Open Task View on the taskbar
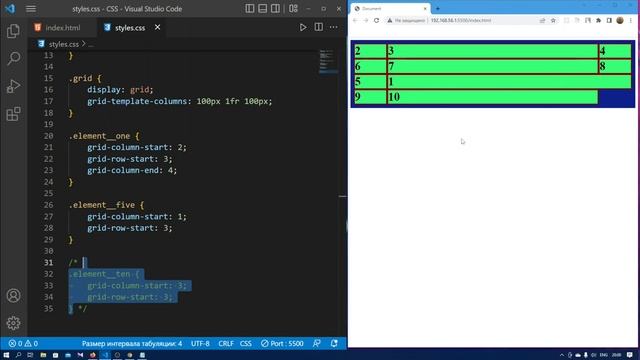 click(30, 355)
